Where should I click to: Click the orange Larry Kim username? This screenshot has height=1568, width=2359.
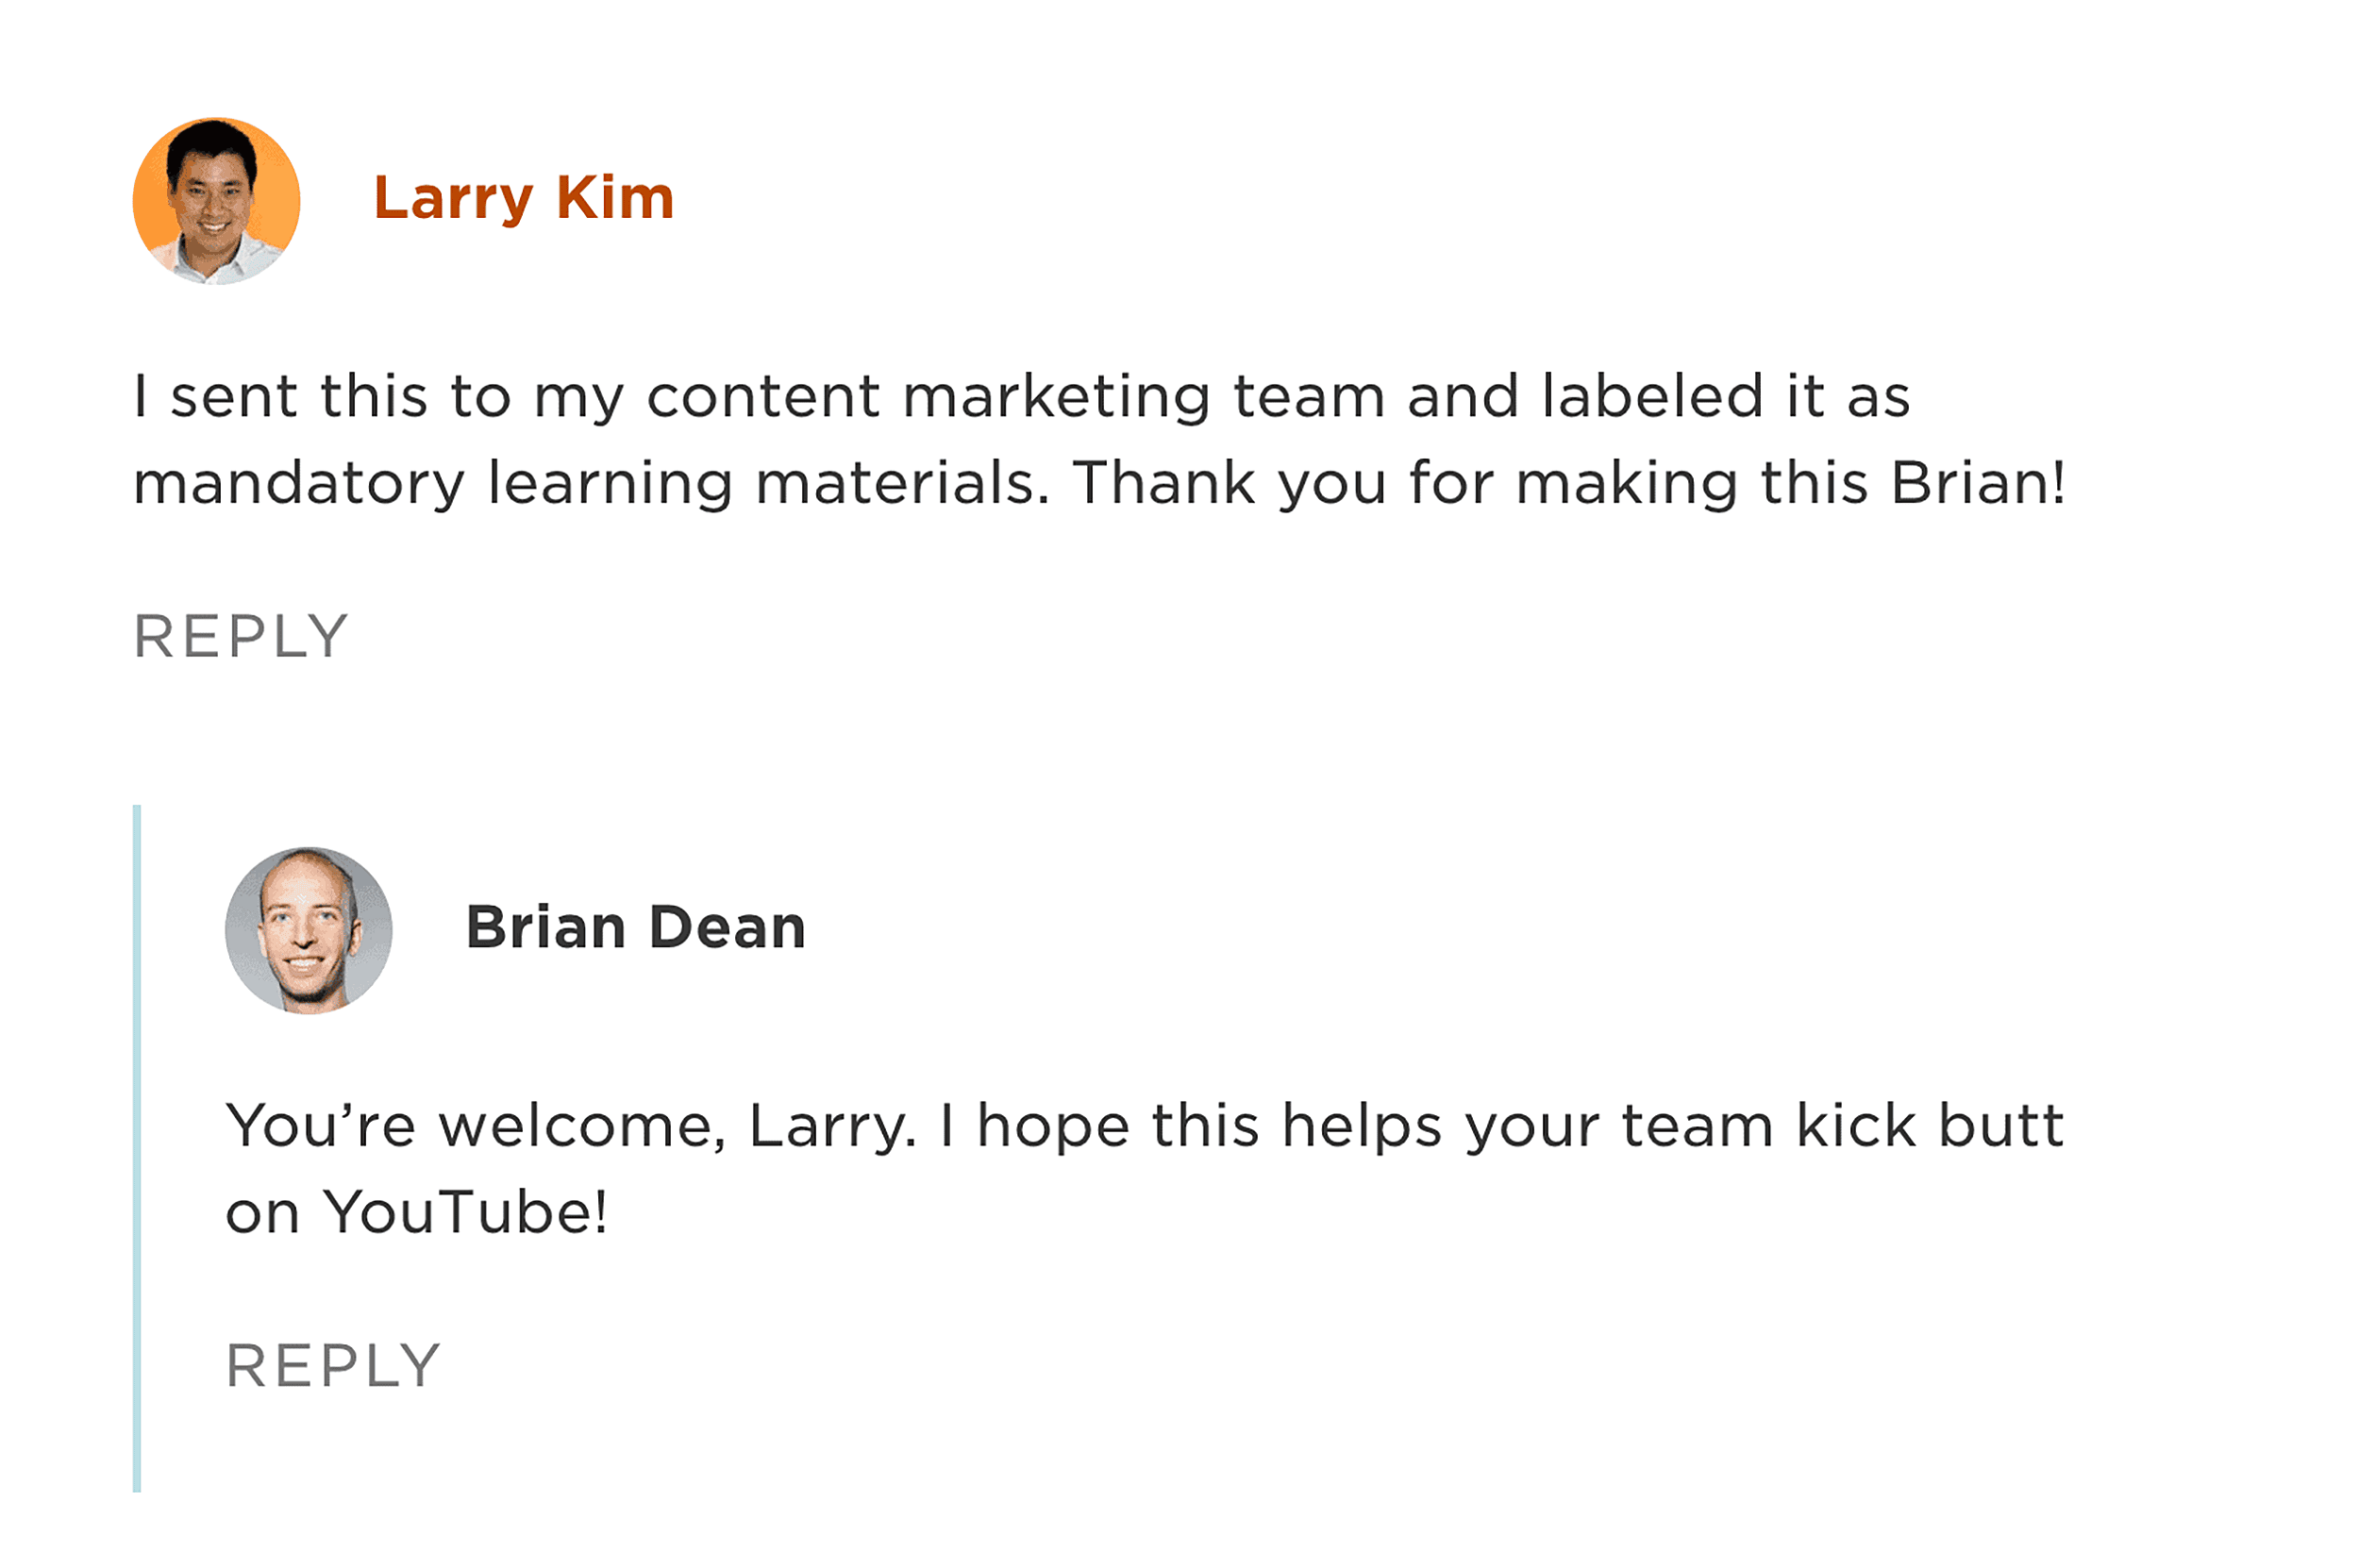click(524, 199)
